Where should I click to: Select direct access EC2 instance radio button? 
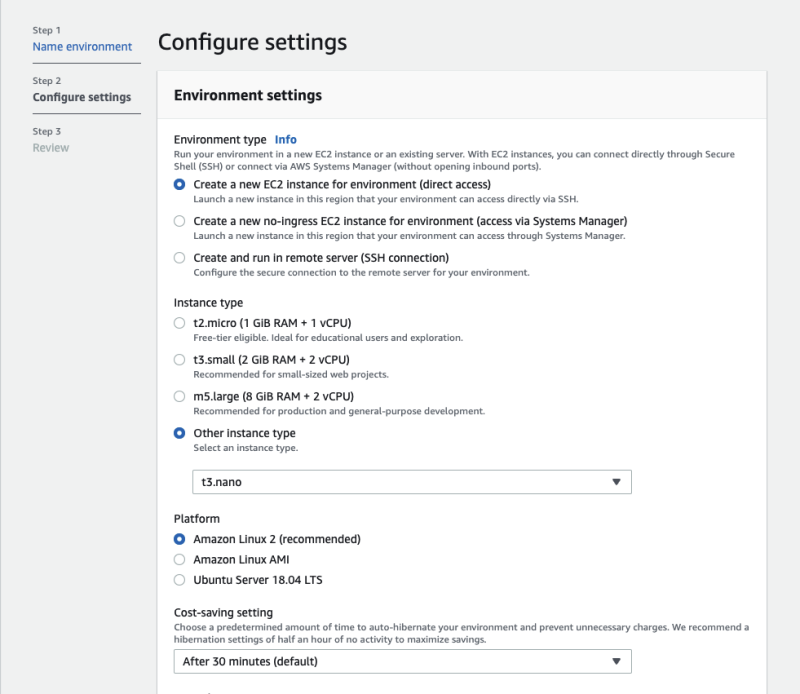coord(179,184)
